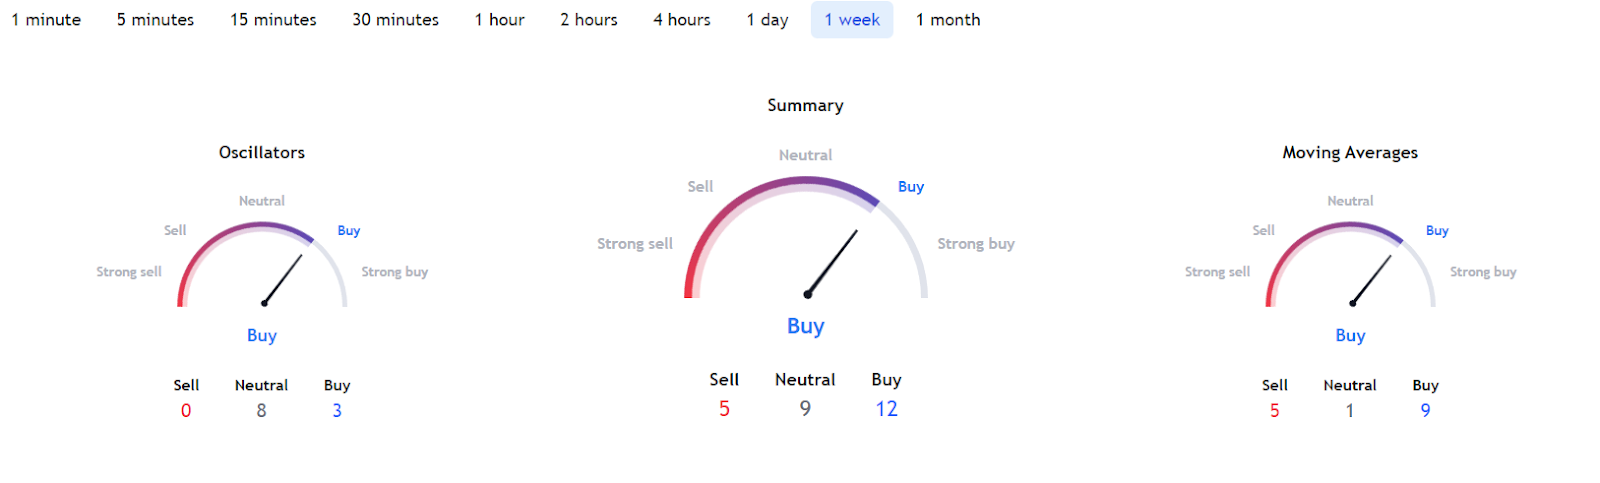This screenshot has width=1600, height=483.
Task: Open the Moving Averages heading
Action: pyautogui.click(x=1350, y=152)
